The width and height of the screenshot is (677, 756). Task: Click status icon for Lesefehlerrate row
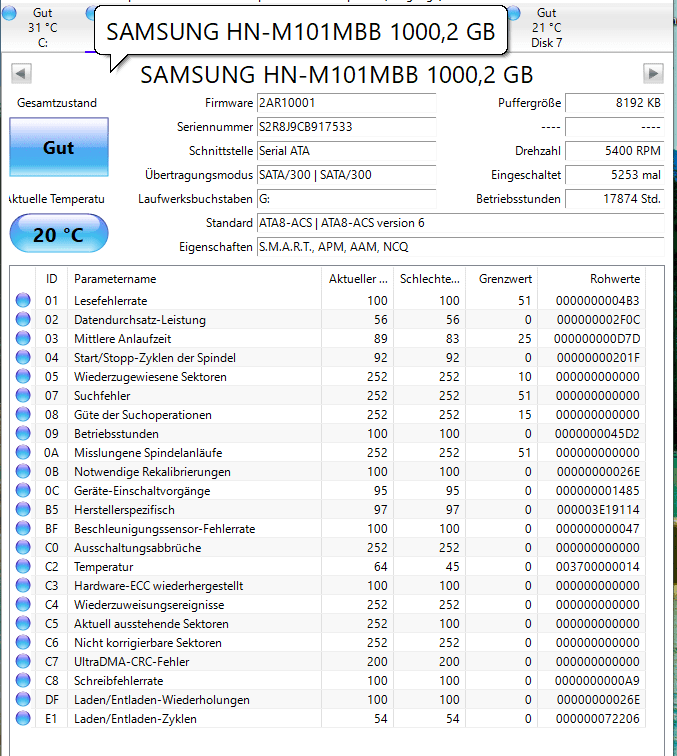pos(23,300)
